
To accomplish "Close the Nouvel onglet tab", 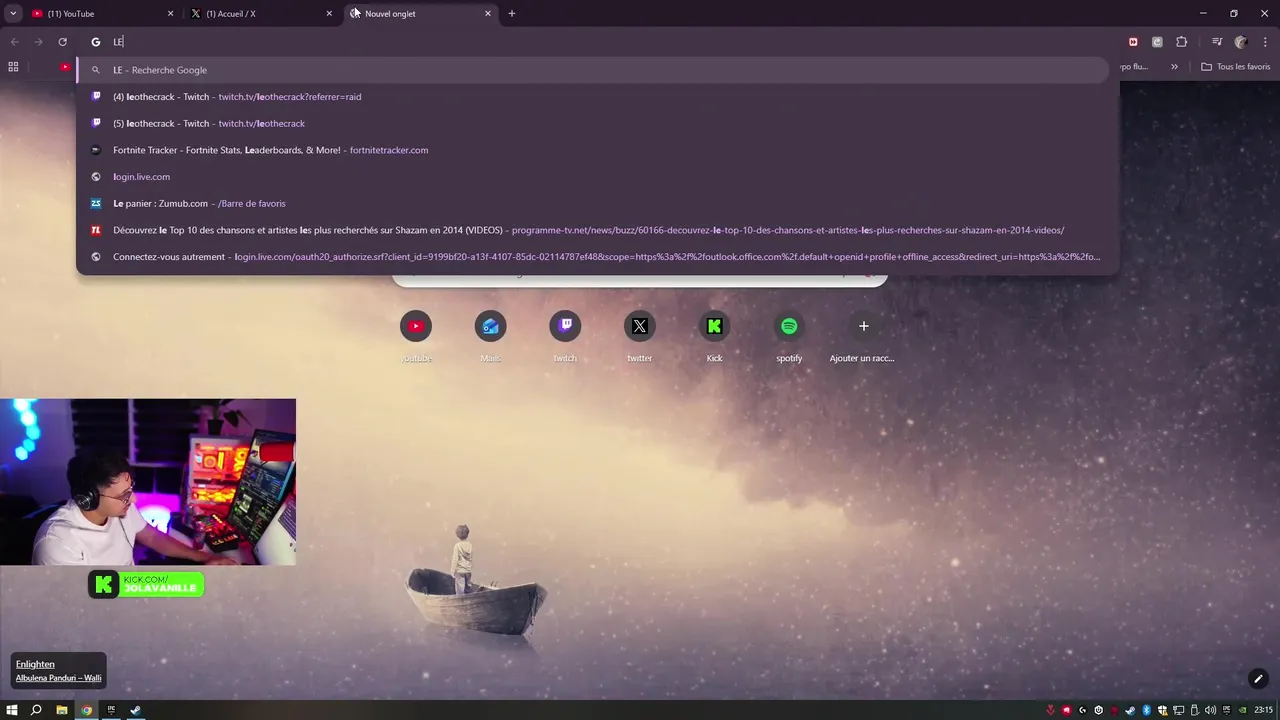I will pyautogui.click(x=488, y=13).
